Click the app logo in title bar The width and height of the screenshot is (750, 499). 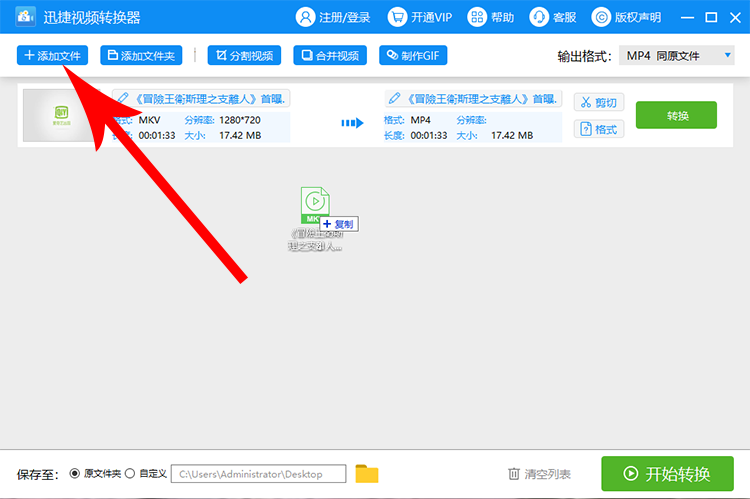pyautogui.click(x=25, y=17)
